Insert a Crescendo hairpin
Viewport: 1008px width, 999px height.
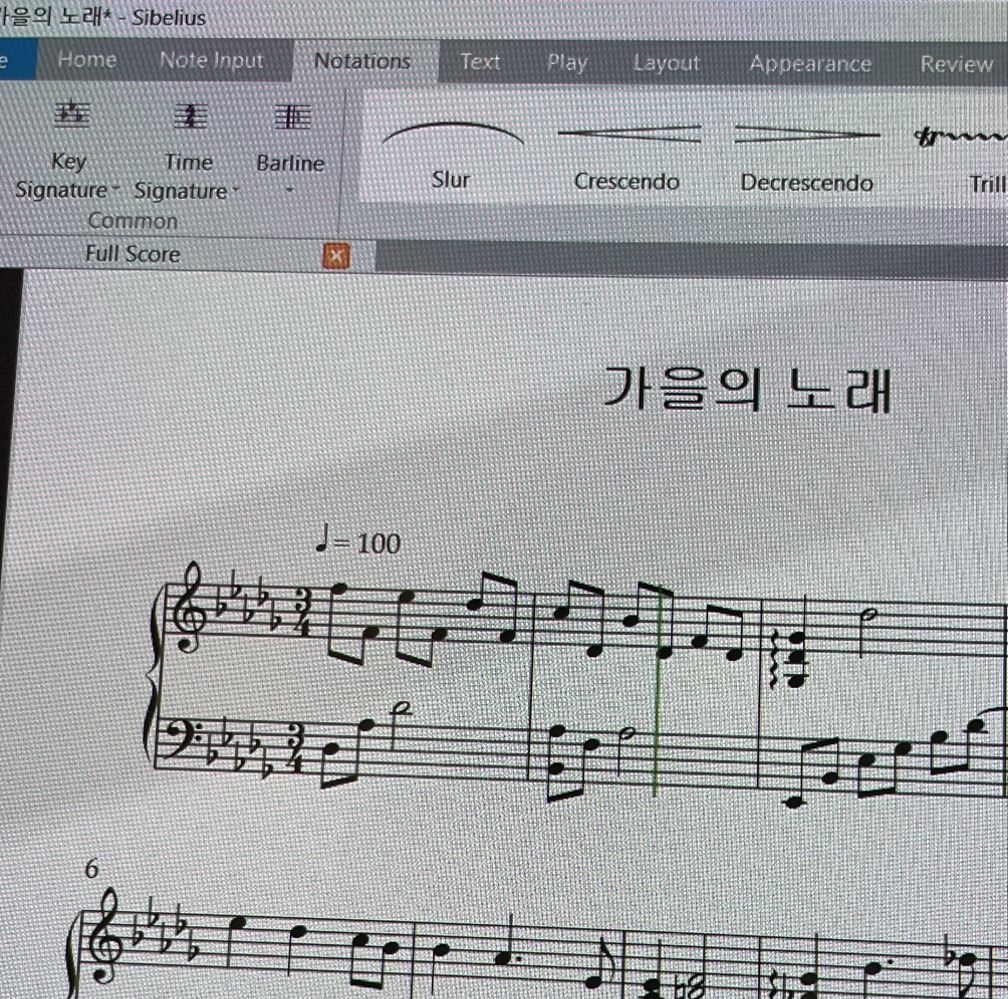(x=627, y=156)
